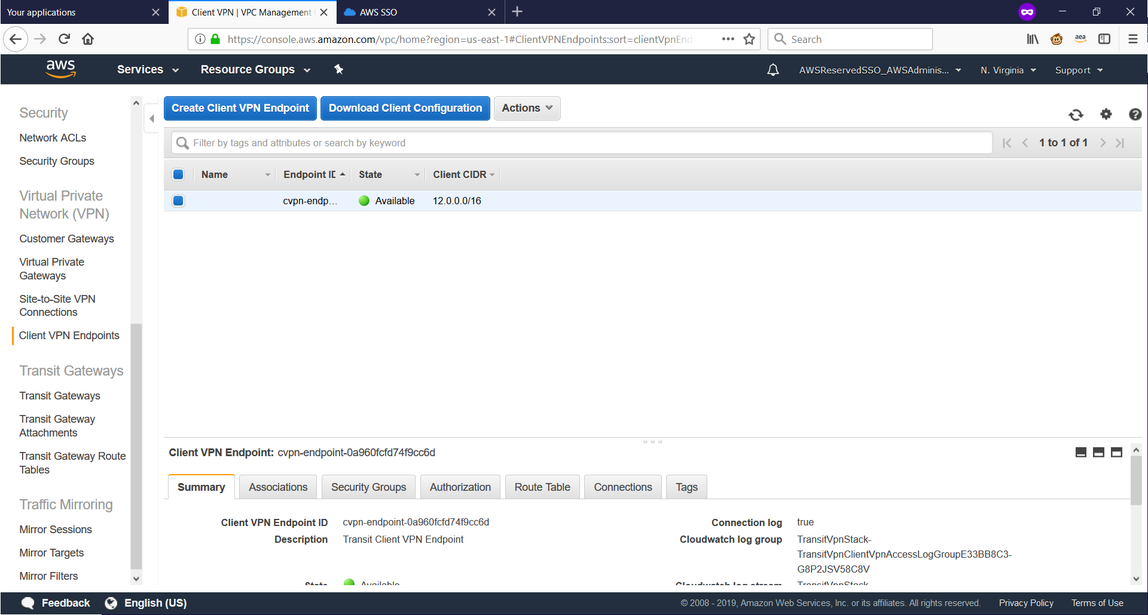Expand the Resource Groups menu

click(256, 70)
